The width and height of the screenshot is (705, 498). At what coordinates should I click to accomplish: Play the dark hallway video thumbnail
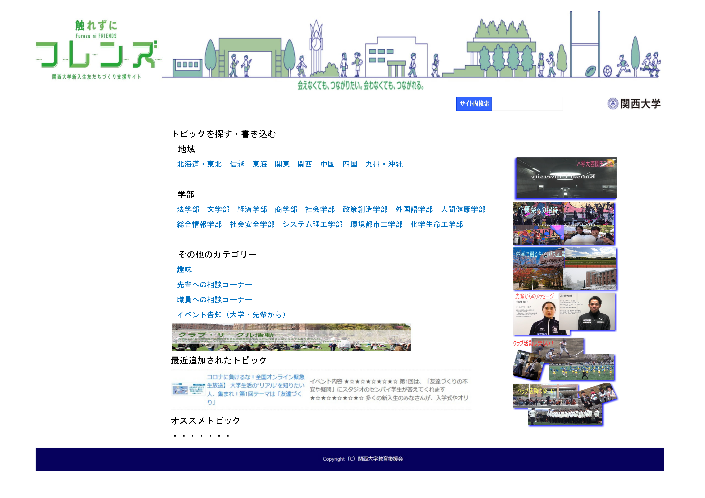(565, 178)
